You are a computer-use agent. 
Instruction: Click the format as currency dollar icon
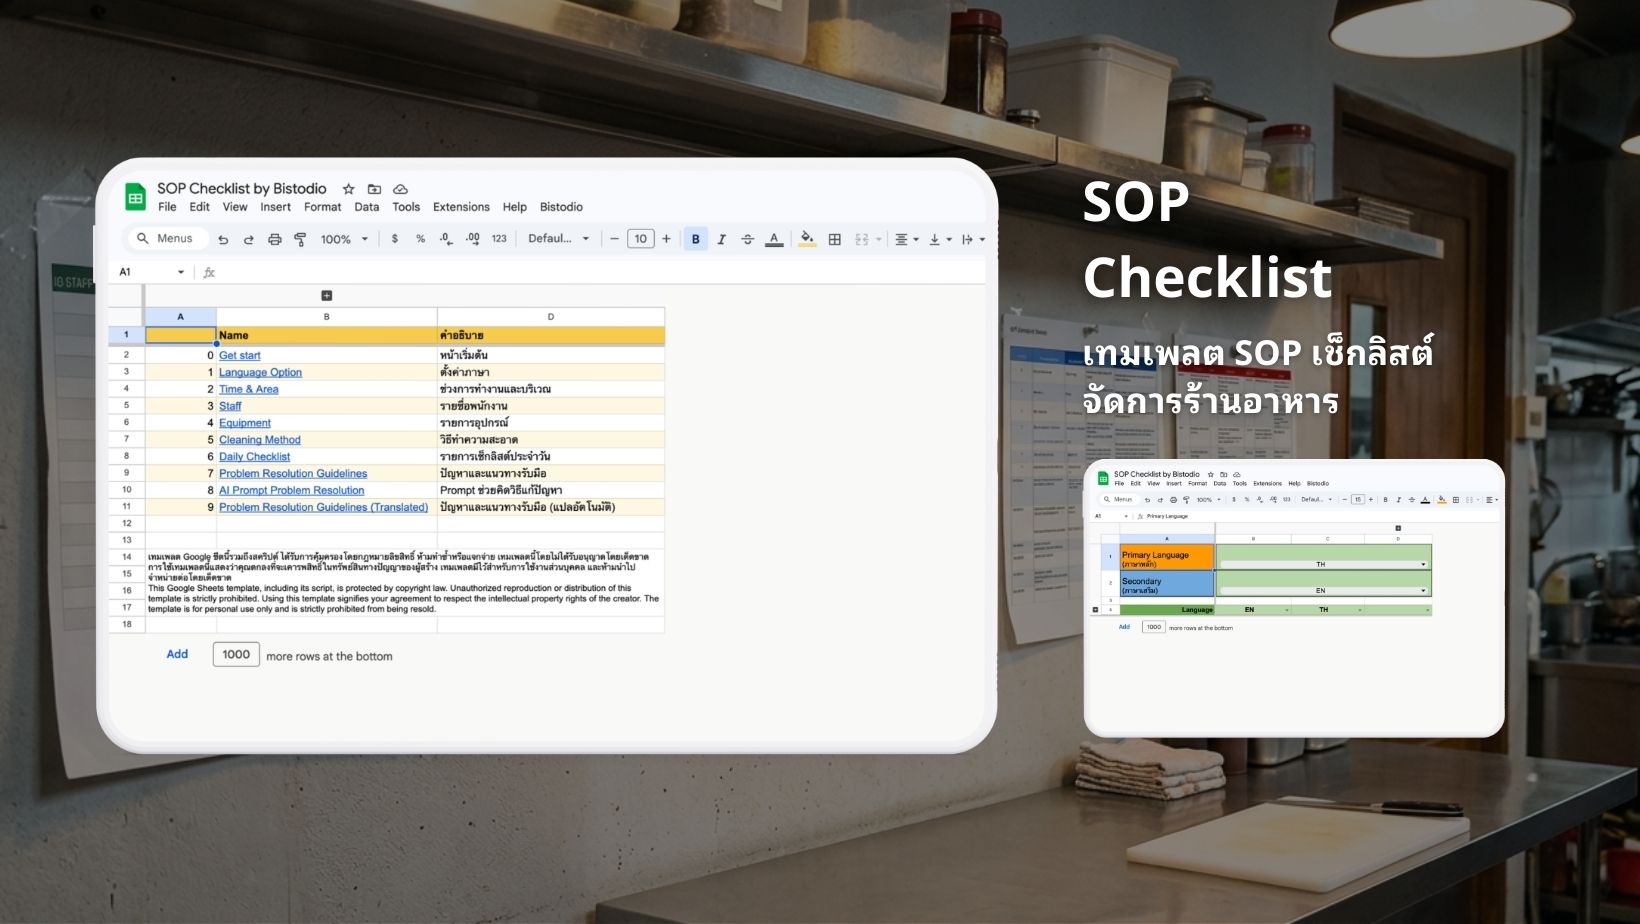[x=395, y=239]
